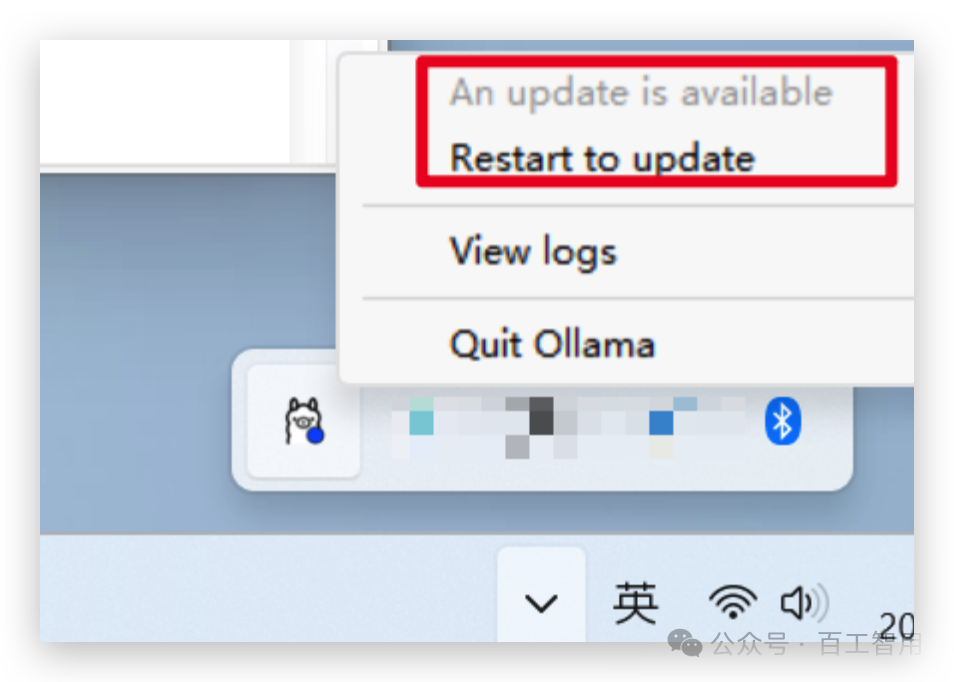The height and width of the screenshot is (682, 954).
Task: Open the Wi-Fi network icon
Action: (733, 602)
